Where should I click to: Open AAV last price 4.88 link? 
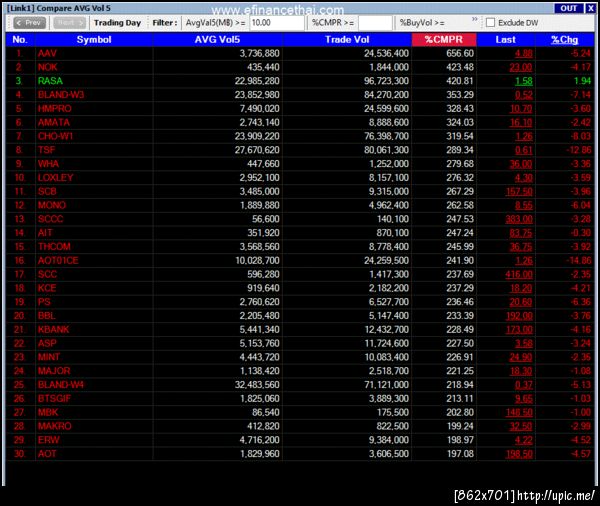[523, 54]
